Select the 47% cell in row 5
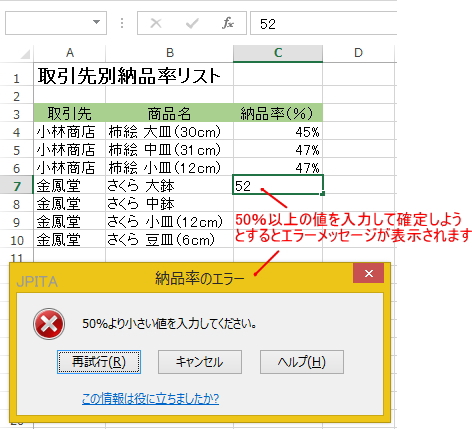472x429 pixels. tap(278, 149)
